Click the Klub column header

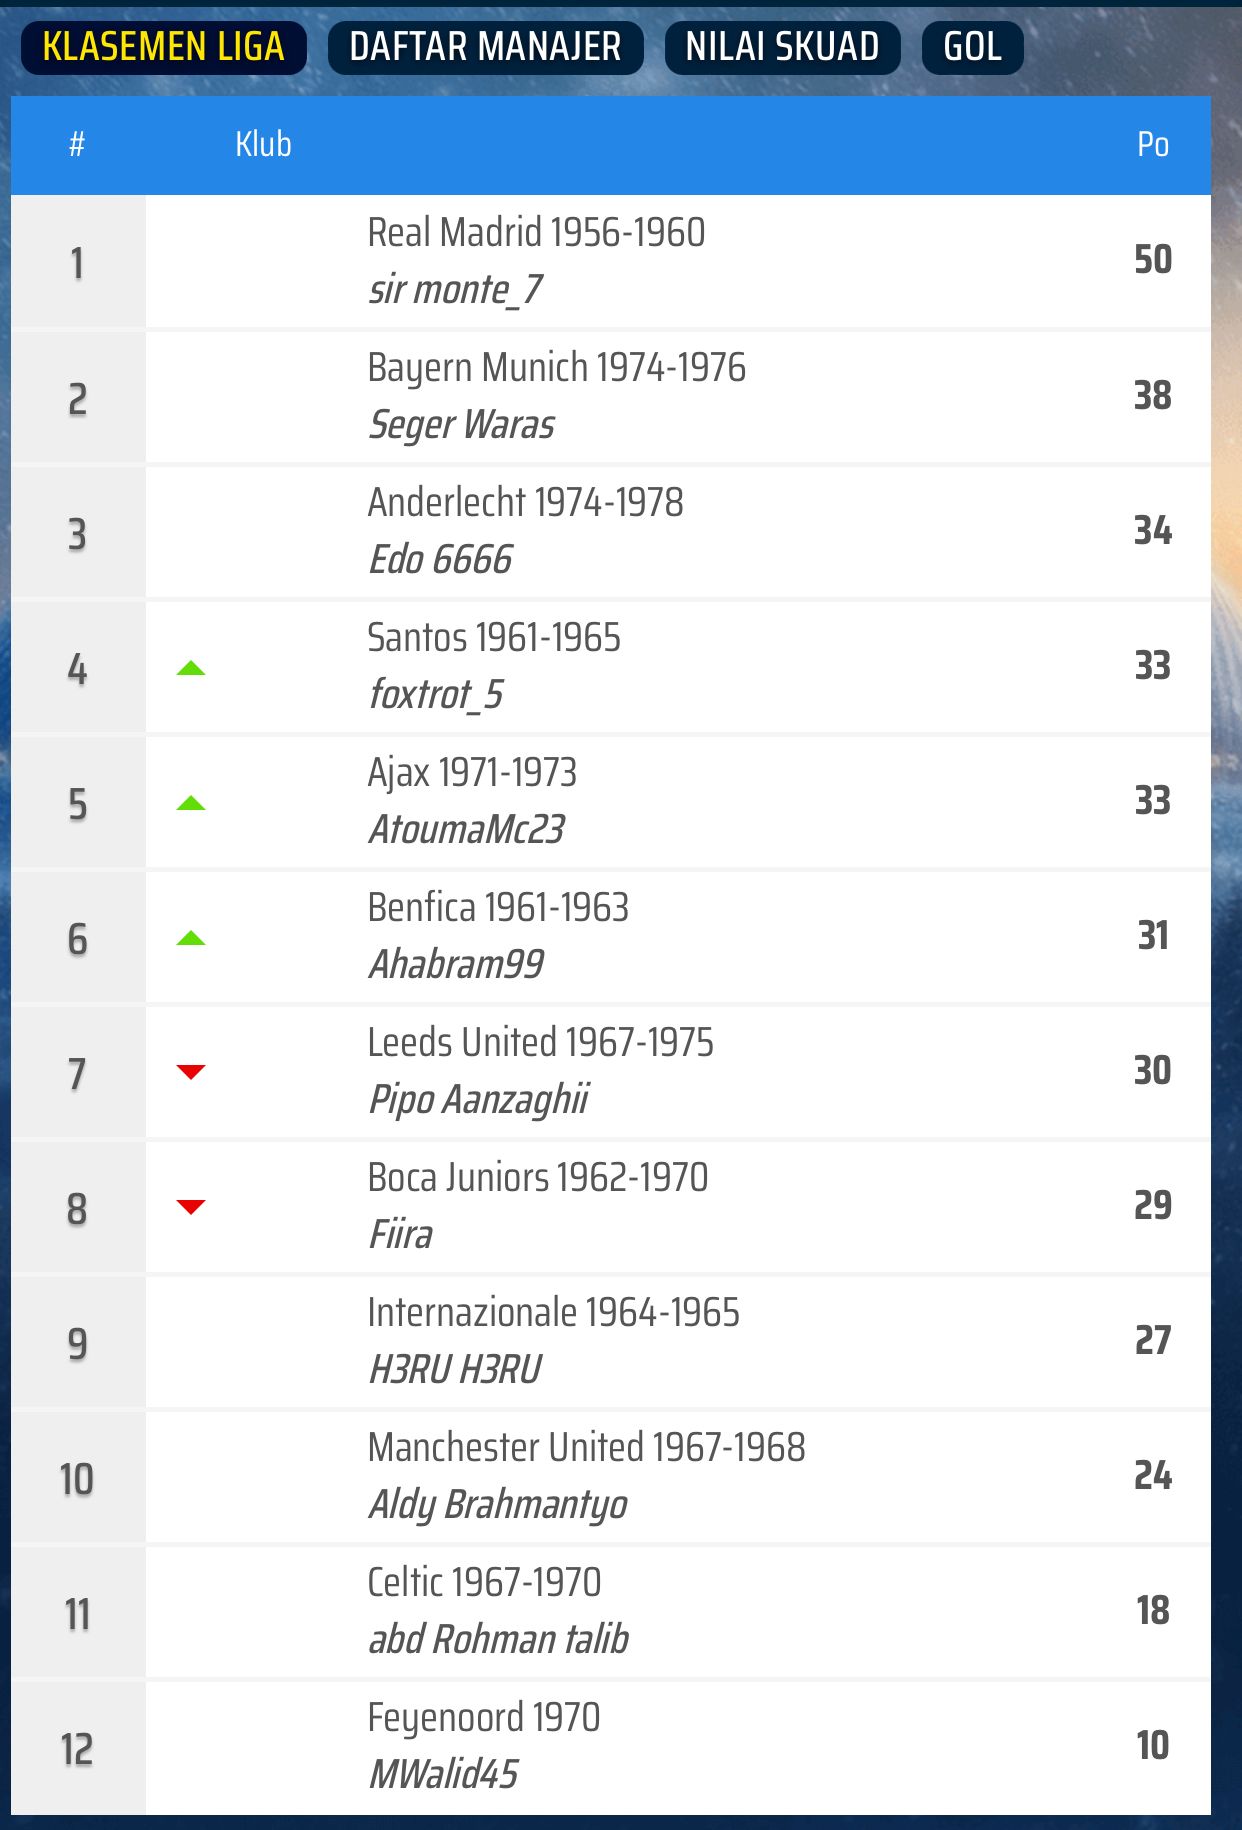point(263,145)
